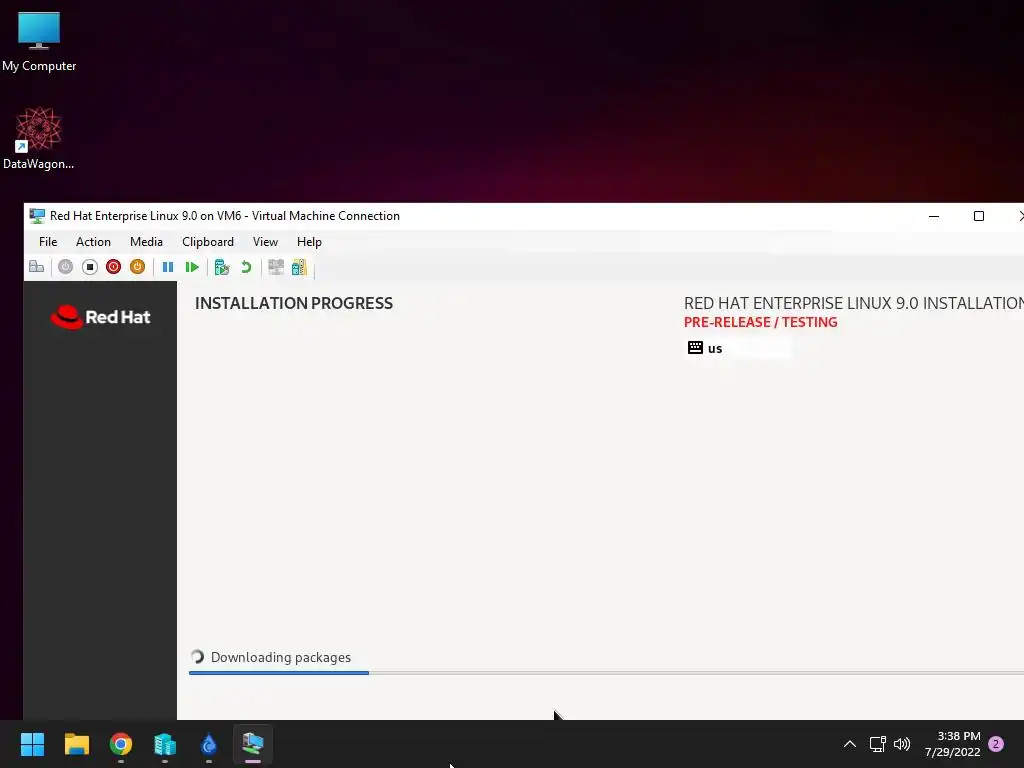Click the grey Start VM icon
The width and height of the screenshot is (1024, 768).
pos(65,266)
